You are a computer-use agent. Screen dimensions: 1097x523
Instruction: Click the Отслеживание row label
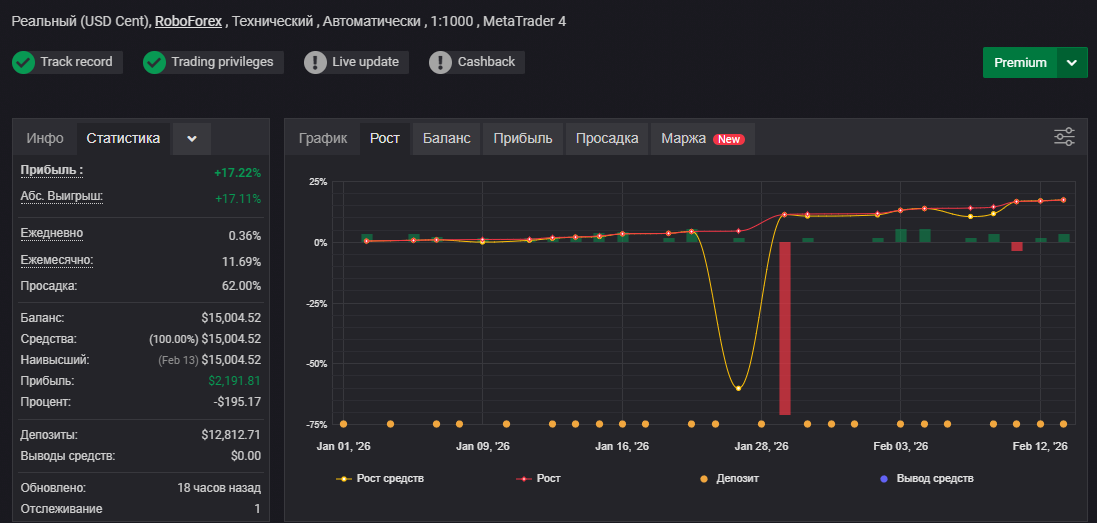pos(62,509)
